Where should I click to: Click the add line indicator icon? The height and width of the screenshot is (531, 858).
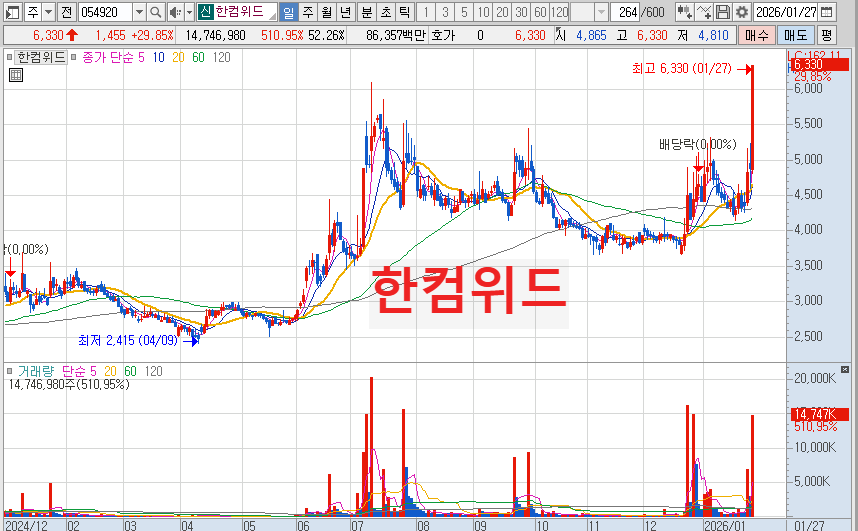704,11
